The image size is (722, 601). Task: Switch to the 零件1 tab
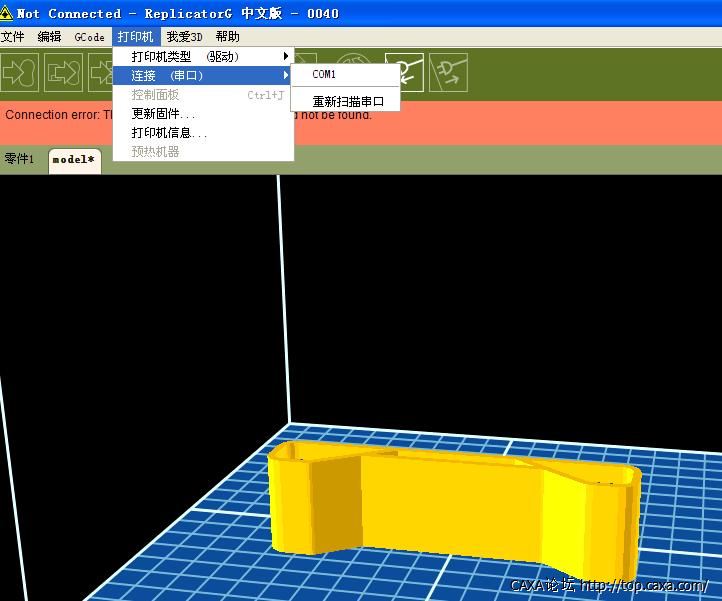tap(20, 159)
